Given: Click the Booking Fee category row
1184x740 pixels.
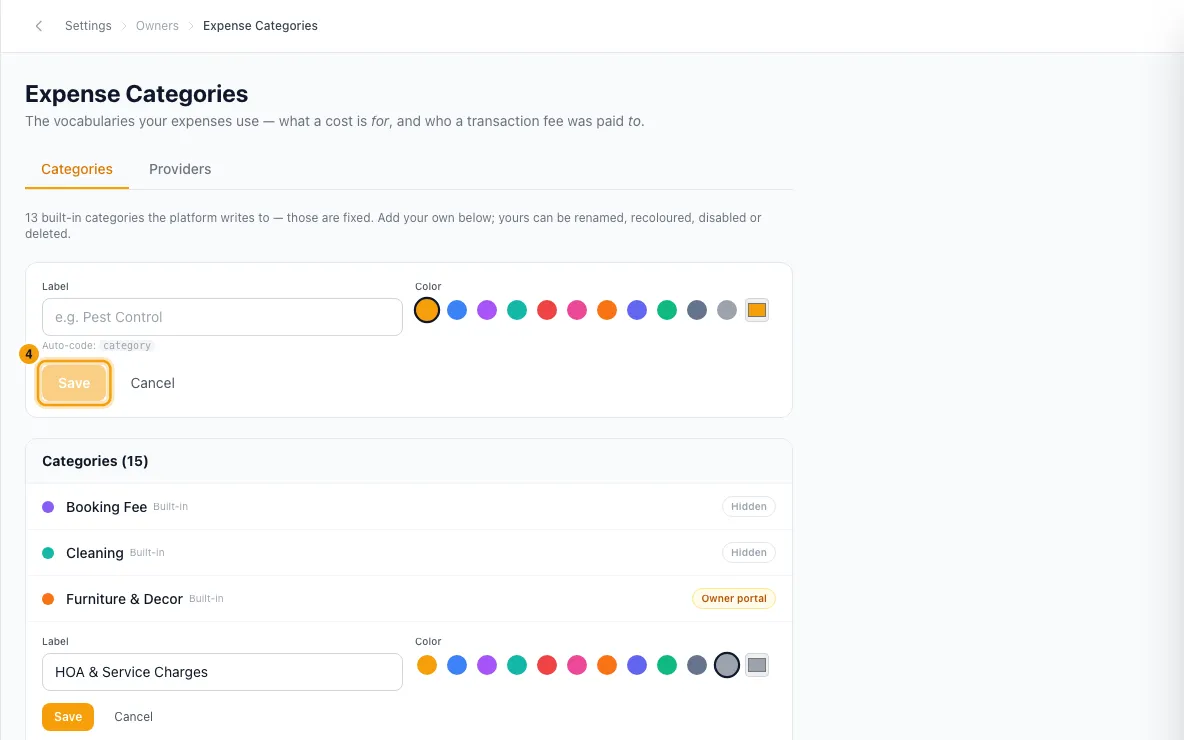Looking at the screenshot, I should coord(409,507).
